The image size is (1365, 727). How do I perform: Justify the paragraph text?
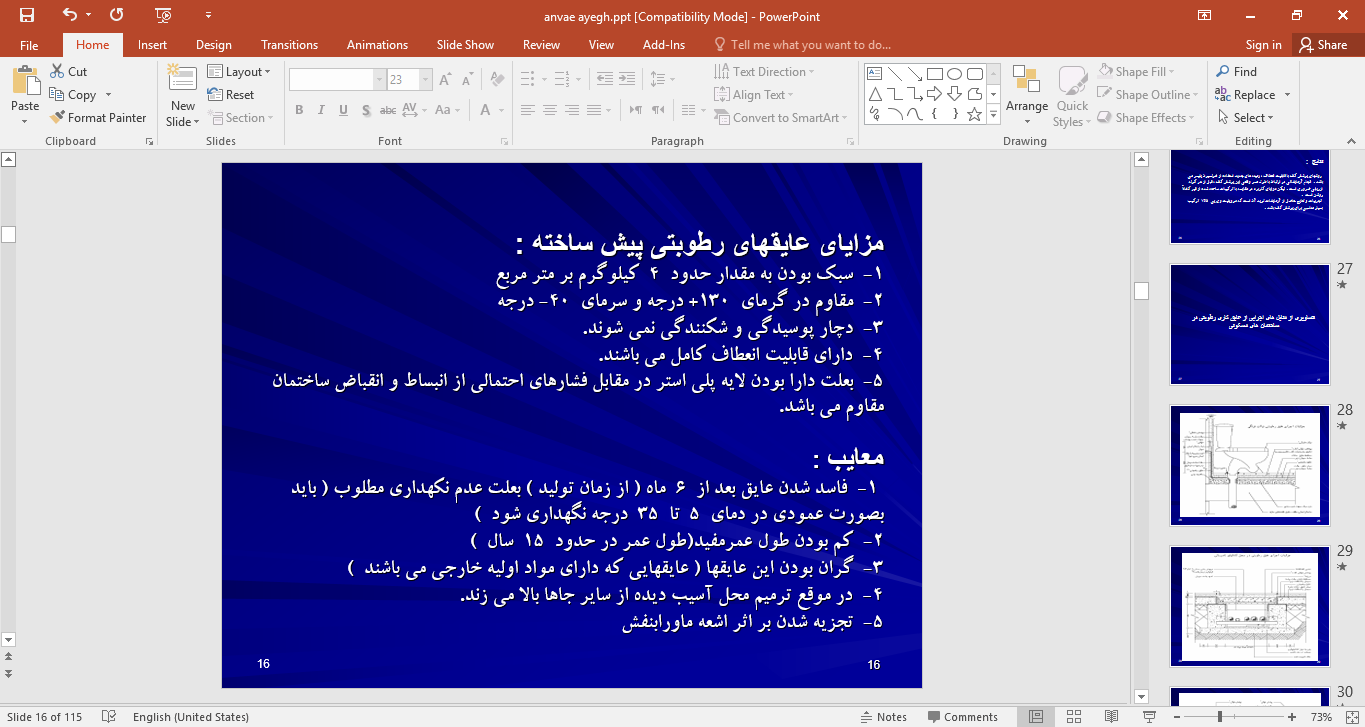[596, 110]
